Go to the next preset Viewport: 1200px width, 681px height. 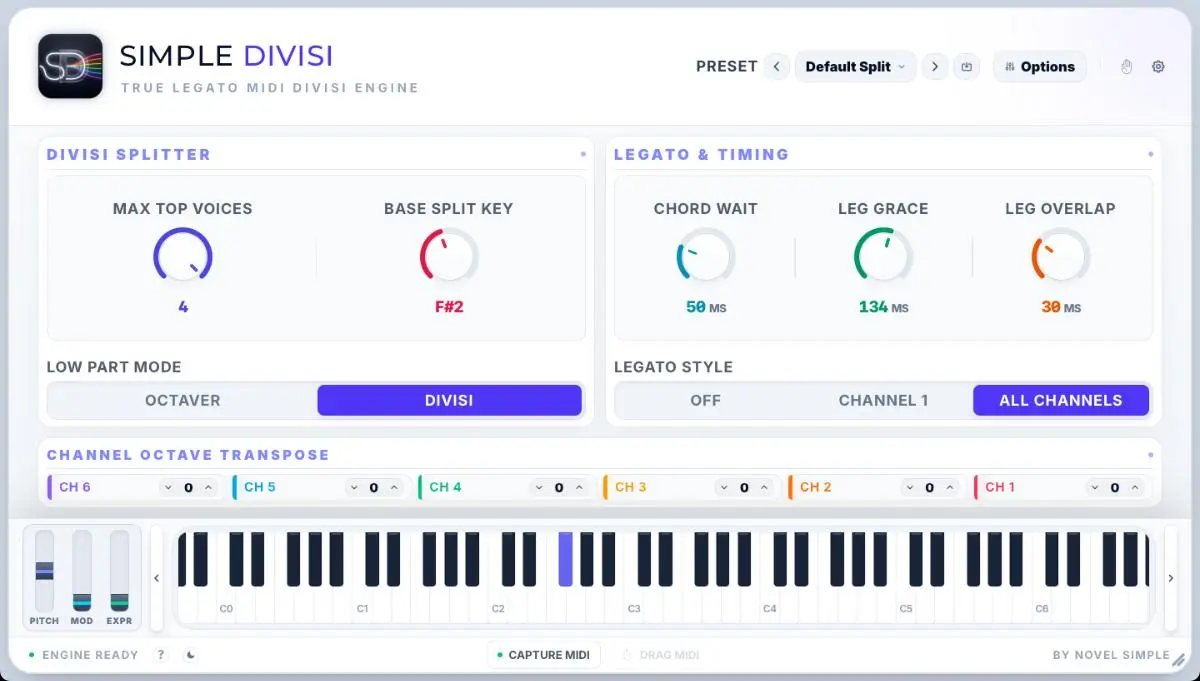[934, 67]
